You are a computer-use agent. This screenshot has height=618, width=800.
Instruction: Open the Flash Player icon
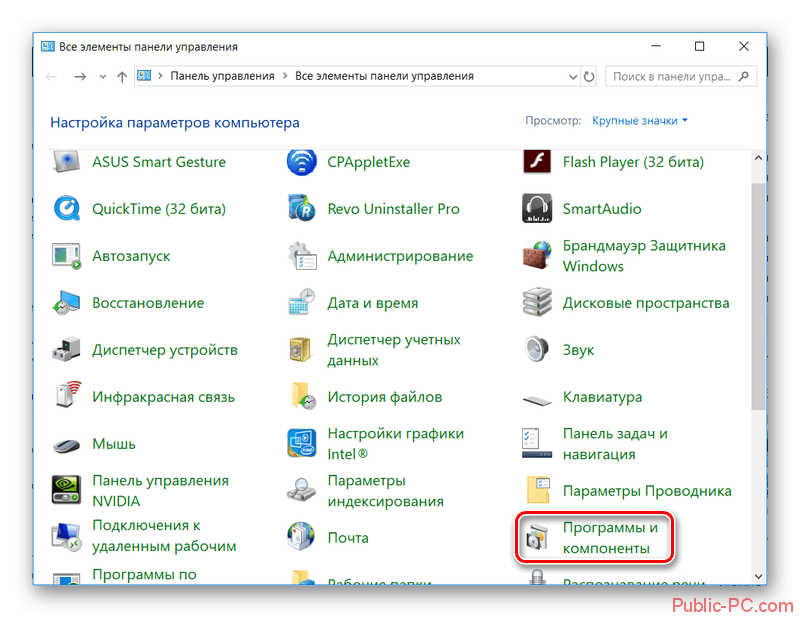click(x=537, y=162)
